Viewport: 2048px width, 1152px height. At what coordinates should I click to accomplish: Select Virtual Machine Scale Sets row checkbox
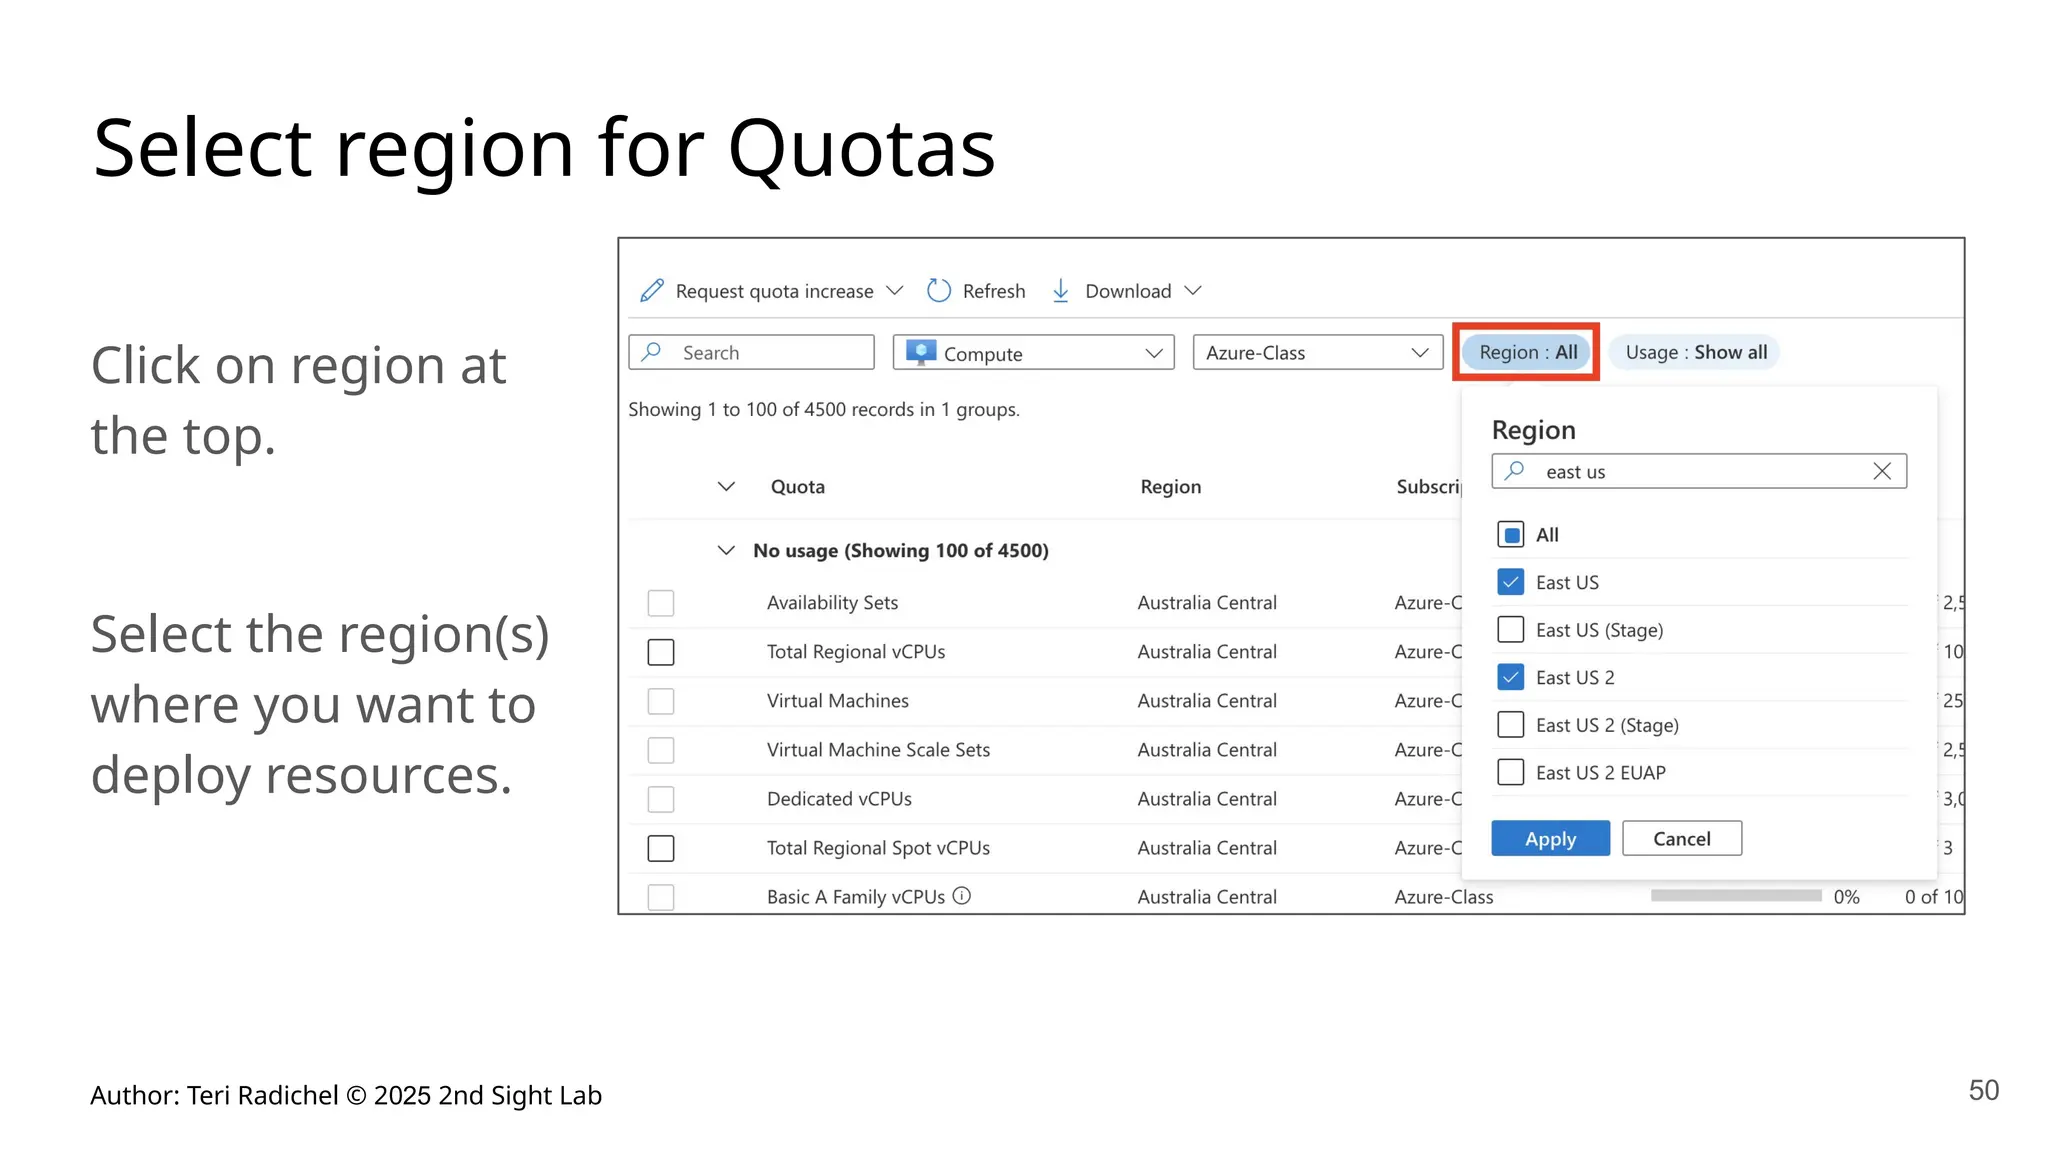[661, 750]
